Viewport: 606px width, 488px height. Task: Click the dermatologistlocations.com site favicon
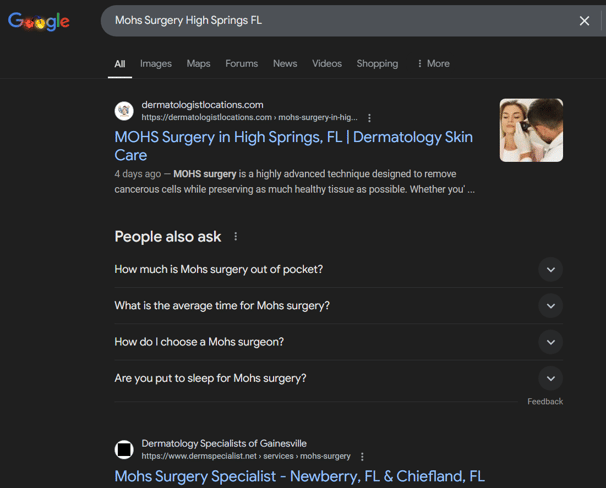coord(124,111)
